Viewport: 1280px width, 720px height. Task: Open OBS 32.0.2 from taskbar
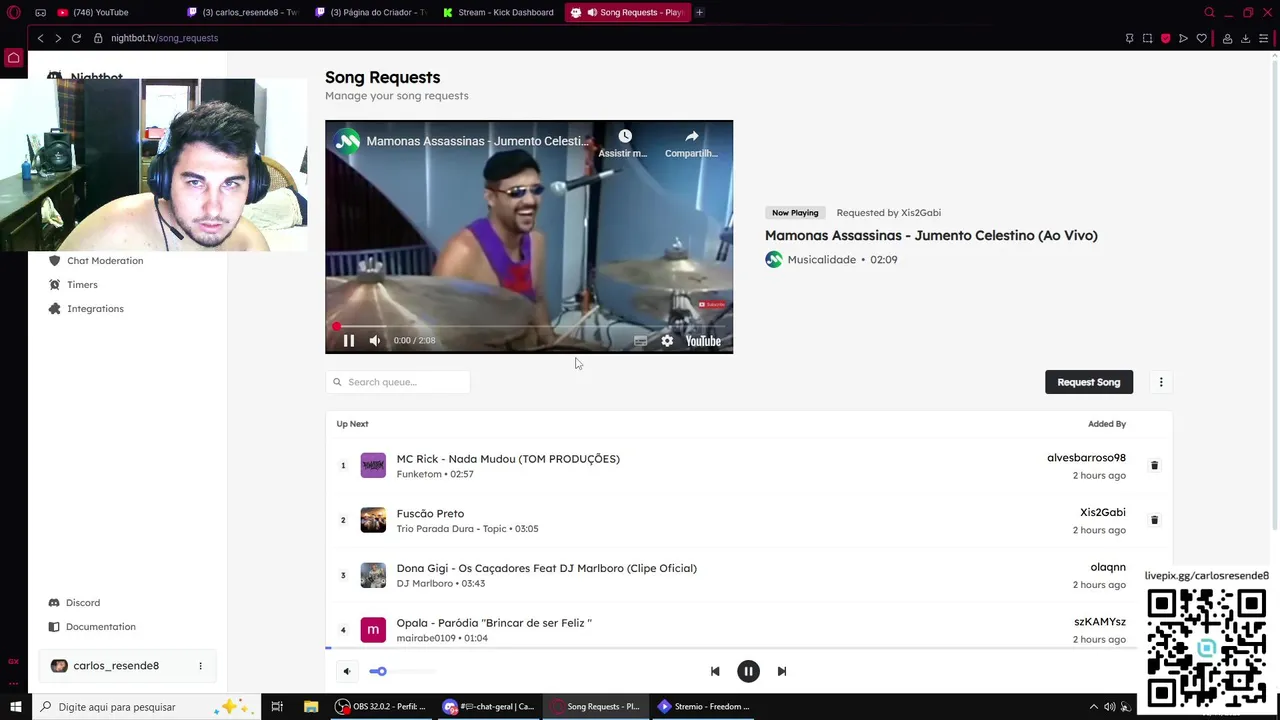click(x=380, y=707)
